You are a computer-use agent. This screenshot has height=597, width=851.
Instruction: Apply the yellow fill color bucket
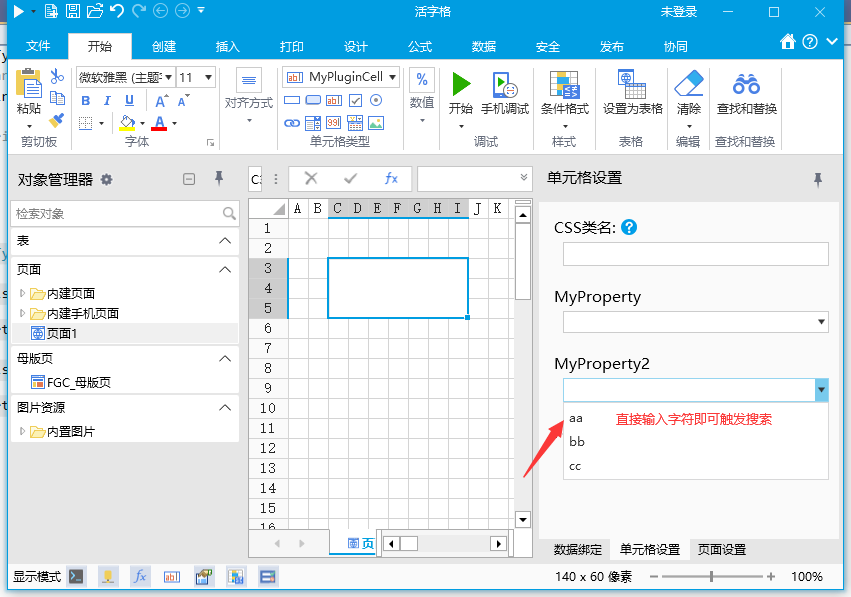tap(127, 123)
